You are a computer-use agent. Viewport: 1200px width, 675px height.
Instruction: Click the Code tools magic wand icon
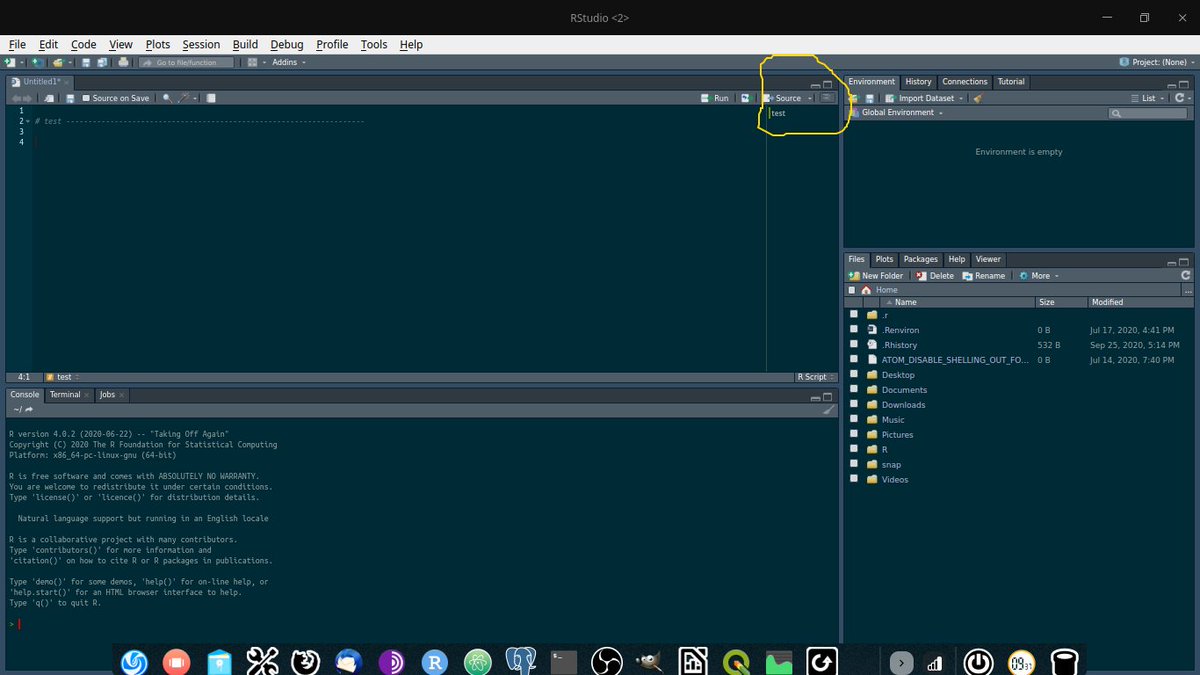point(183,98)
